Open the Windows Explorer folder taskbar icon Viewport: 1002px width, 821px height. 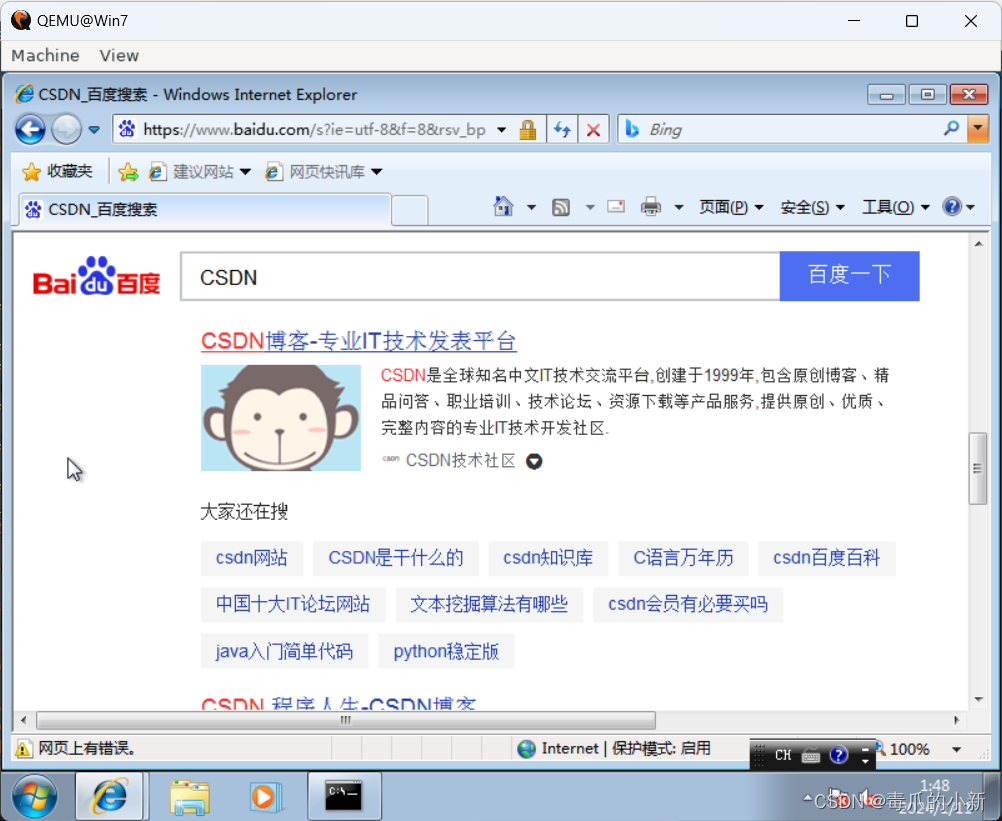pos(190,797)
